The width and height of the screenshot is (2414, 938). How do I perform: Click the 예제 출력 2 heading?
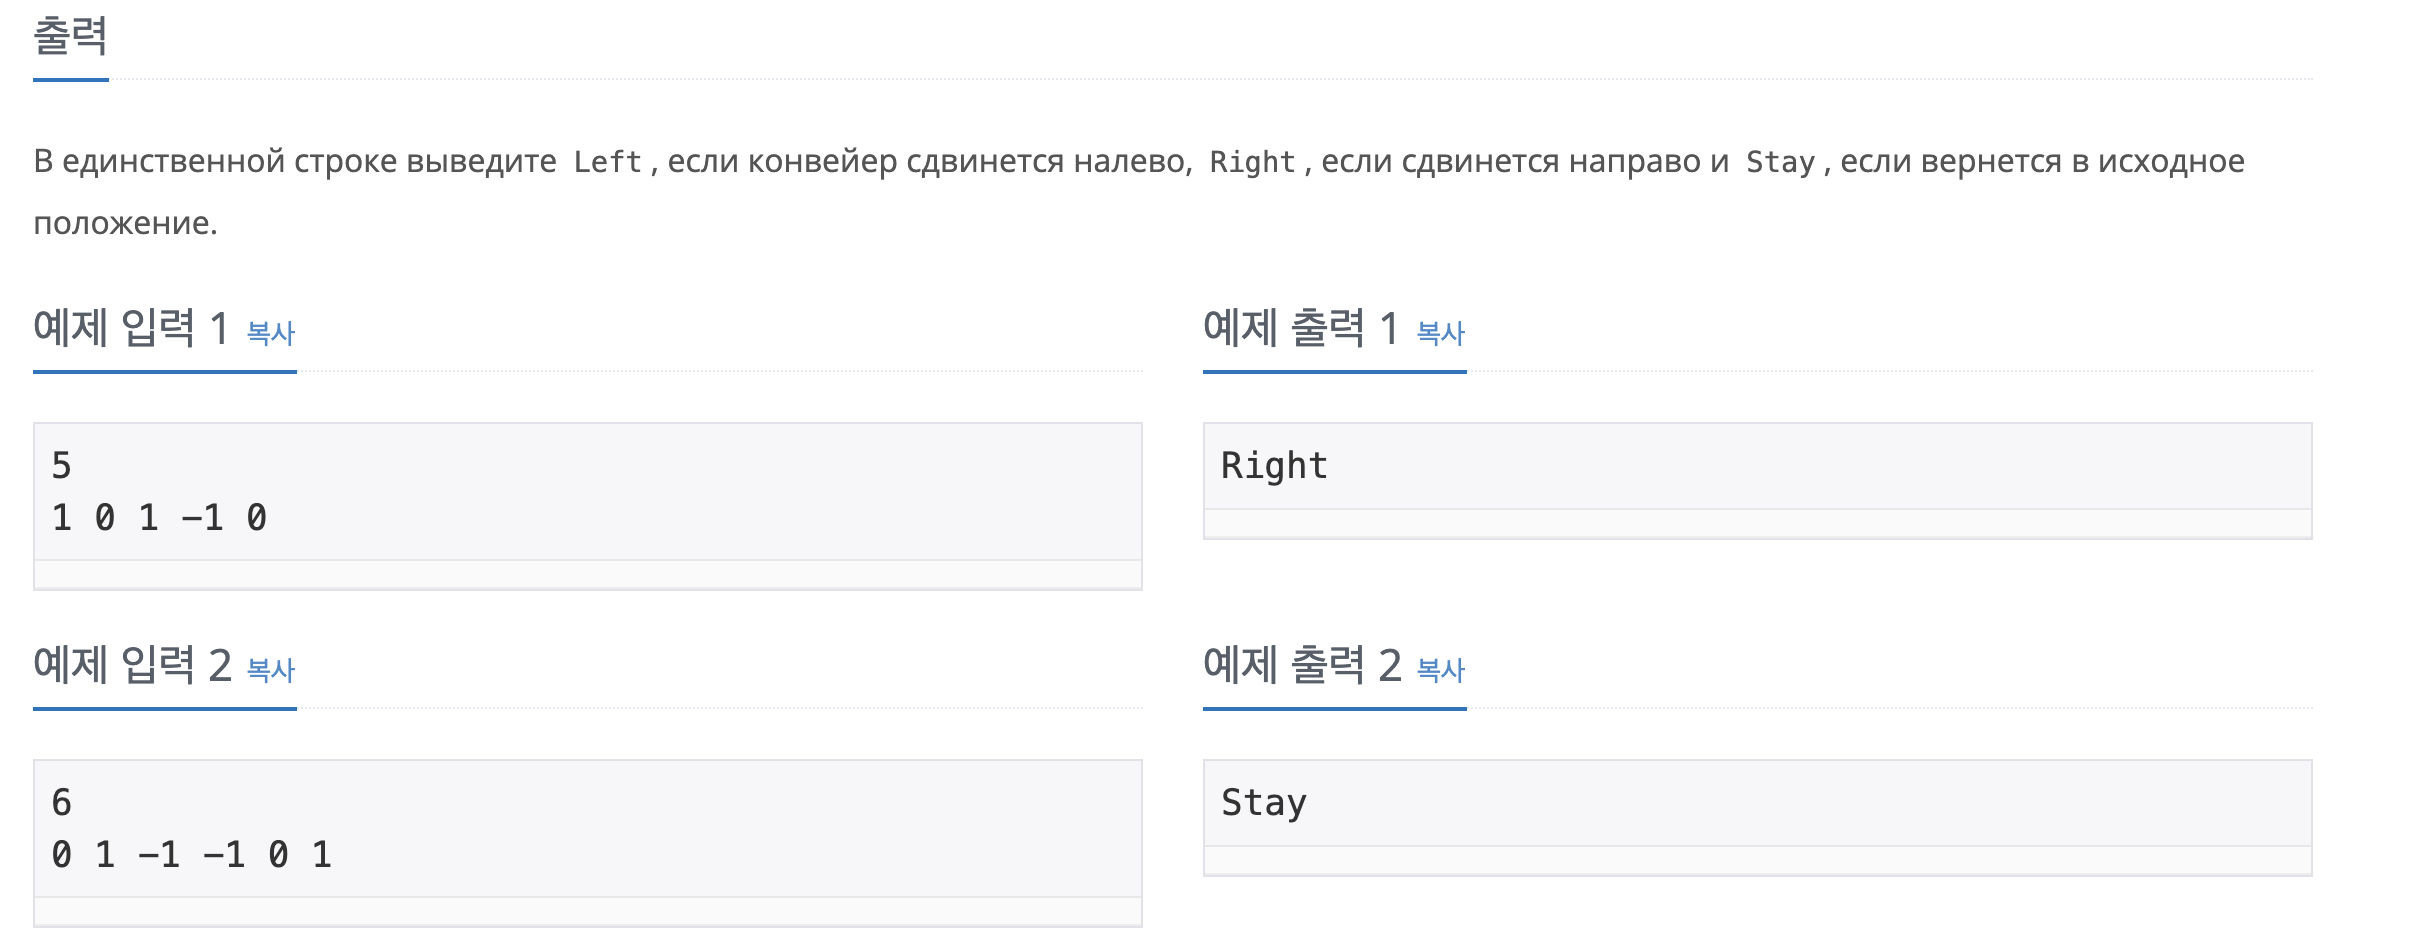(1301, 665)
